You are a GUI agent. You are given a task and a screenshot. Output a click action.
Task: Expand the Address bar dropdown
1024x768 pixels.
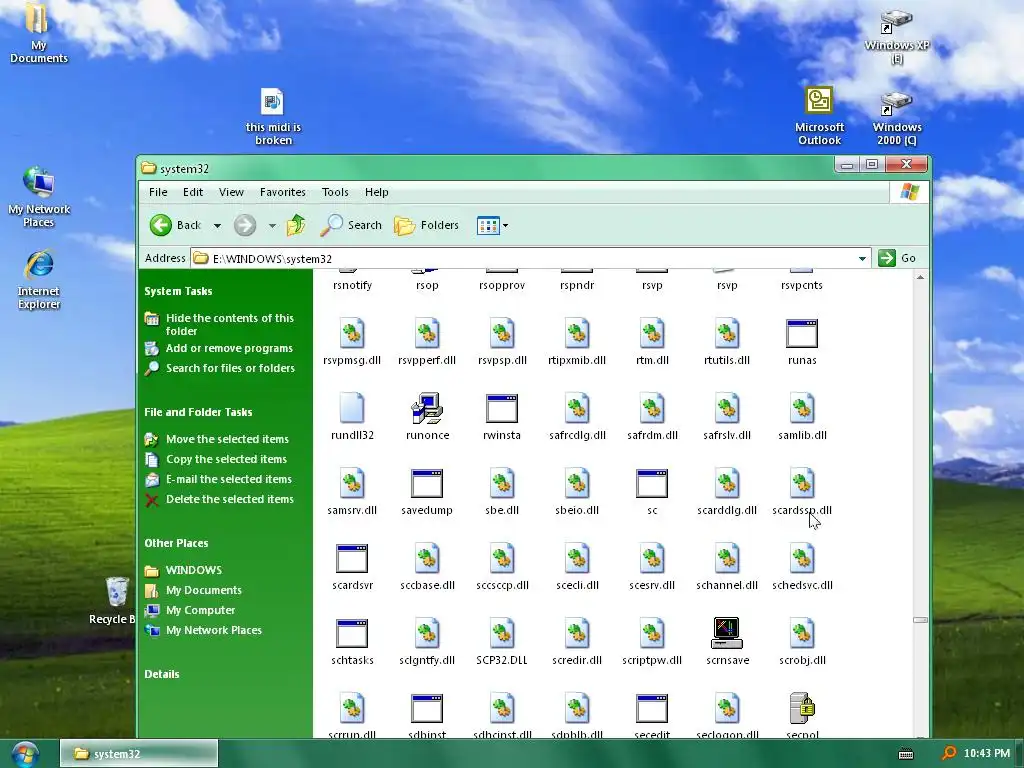pos(862,259)
